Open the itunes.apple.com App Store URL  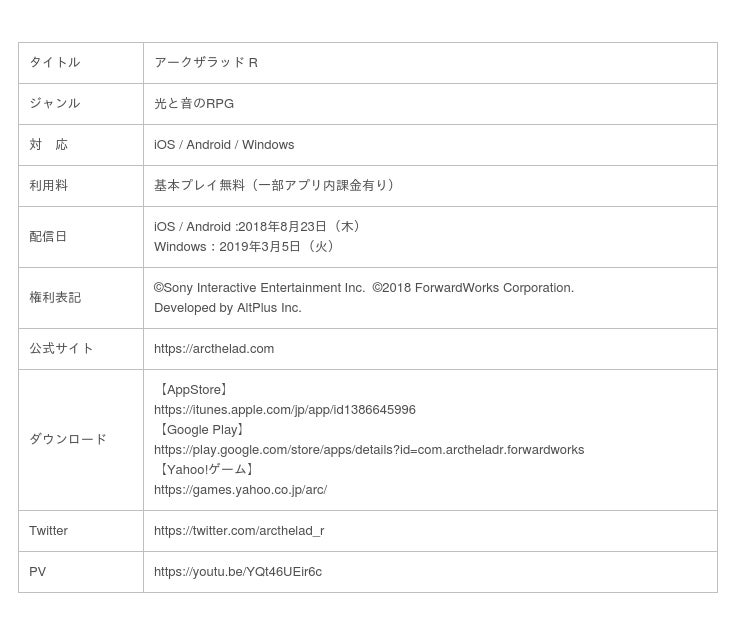tap(284, 410)
